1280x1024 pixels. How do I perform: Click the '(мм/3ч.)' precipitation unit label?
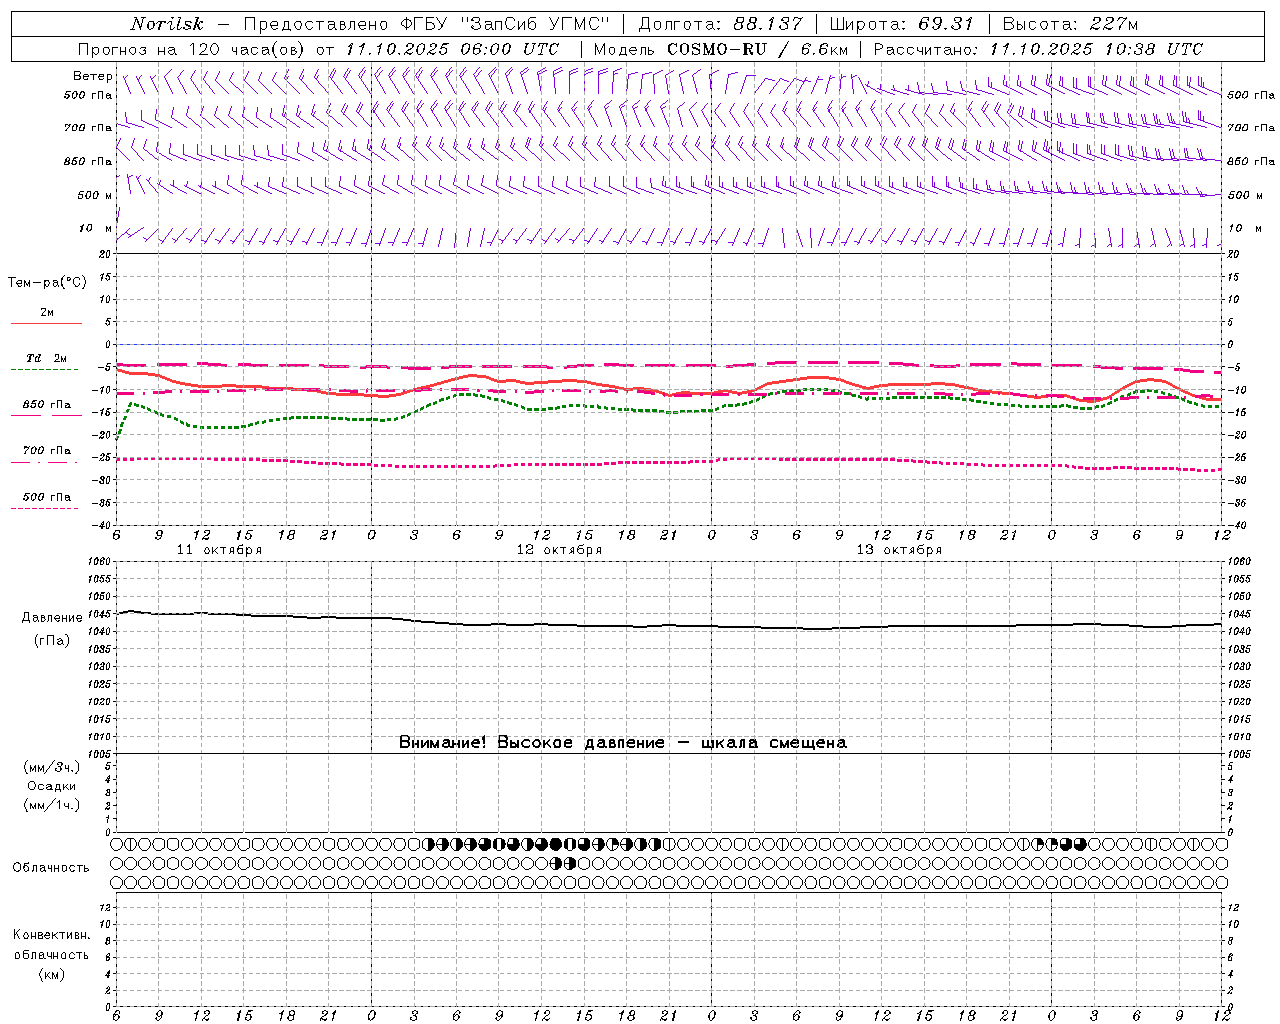52,767
